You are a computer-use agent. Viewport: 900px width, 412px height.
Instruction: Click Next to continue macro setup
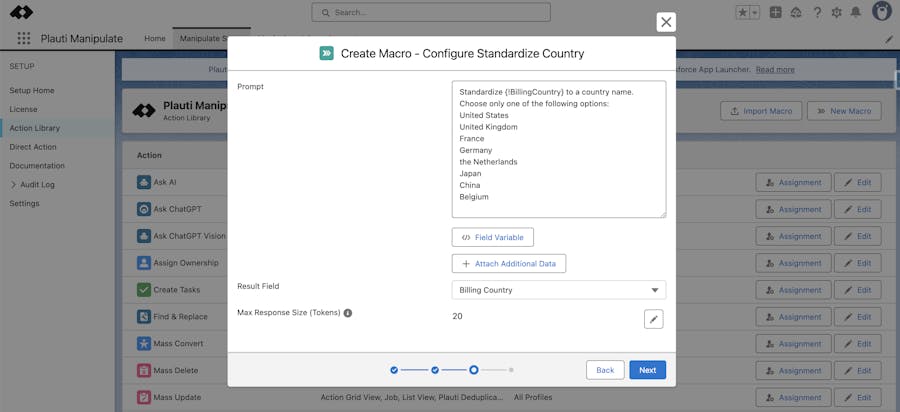647,370
